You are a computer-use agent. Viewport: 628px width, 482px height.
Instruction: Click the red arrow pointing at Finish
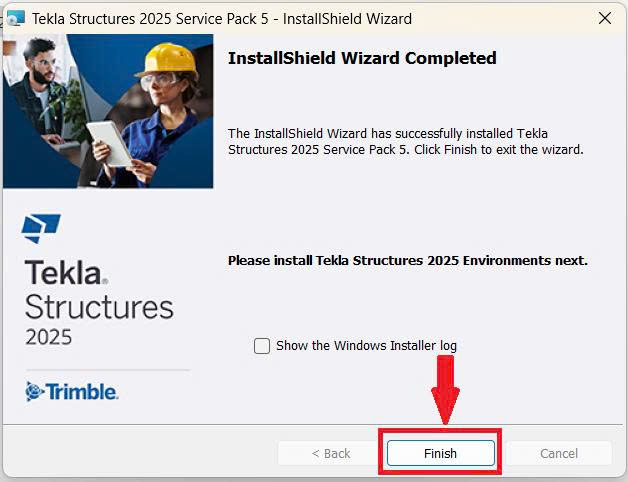point(445,388)
